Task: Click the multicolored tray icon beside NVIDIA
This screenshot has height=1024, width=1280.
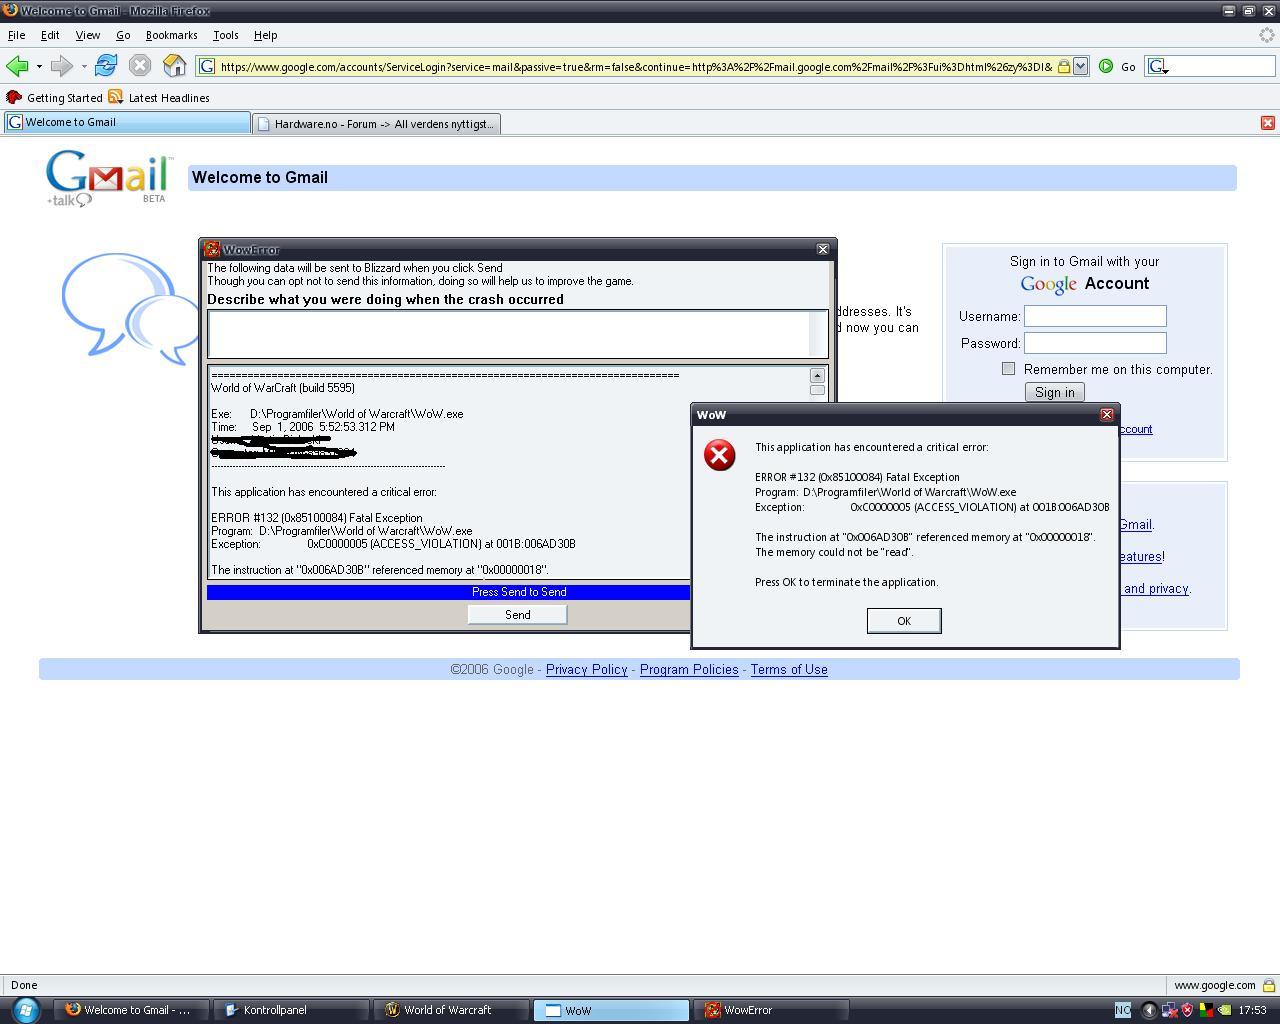Action: (1206, 1010)
